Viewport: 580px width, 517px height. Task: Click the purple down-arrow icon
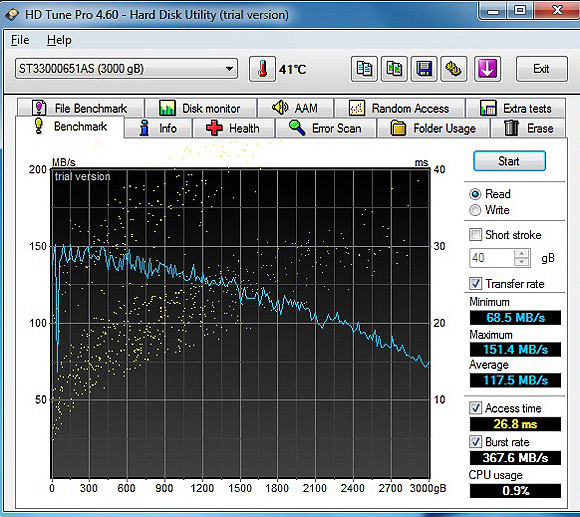pyautogui.click(x=488, y=69)
